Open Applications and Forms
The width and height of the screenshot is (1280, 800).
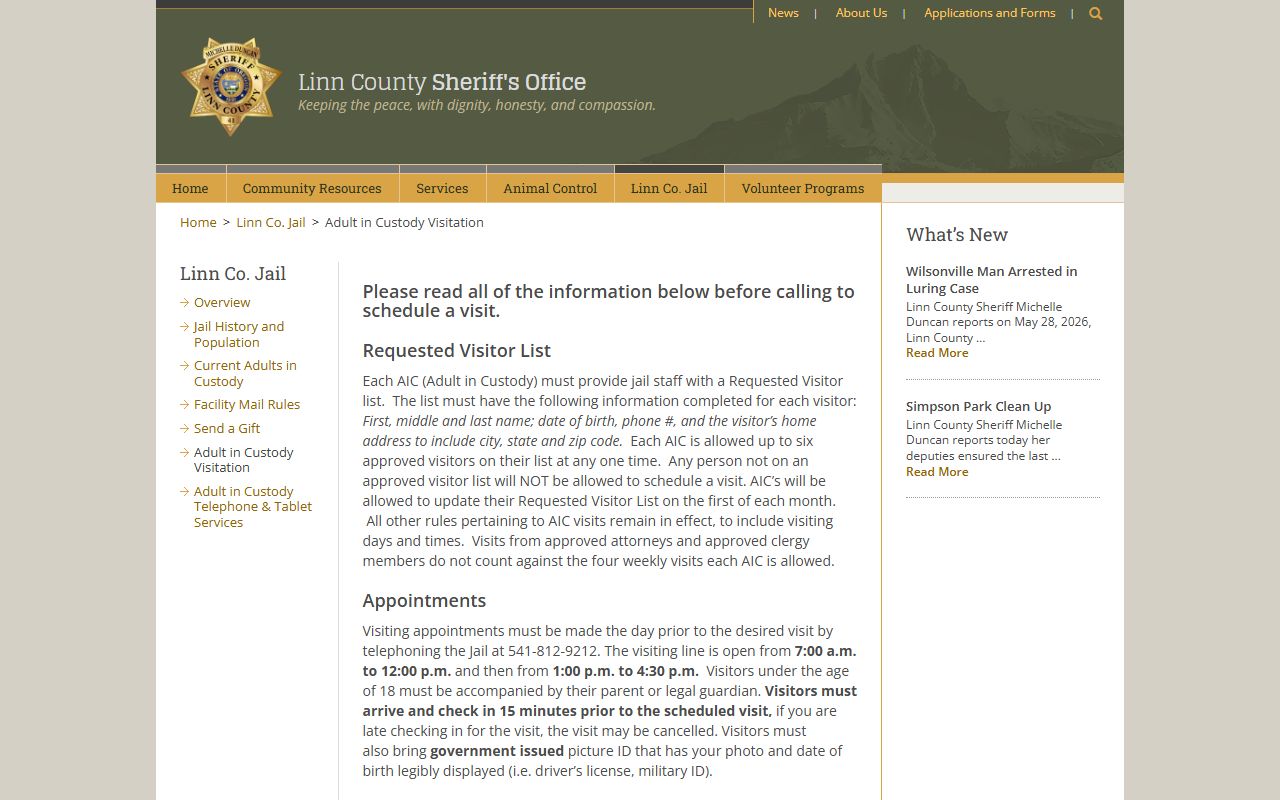pos(989,13)
